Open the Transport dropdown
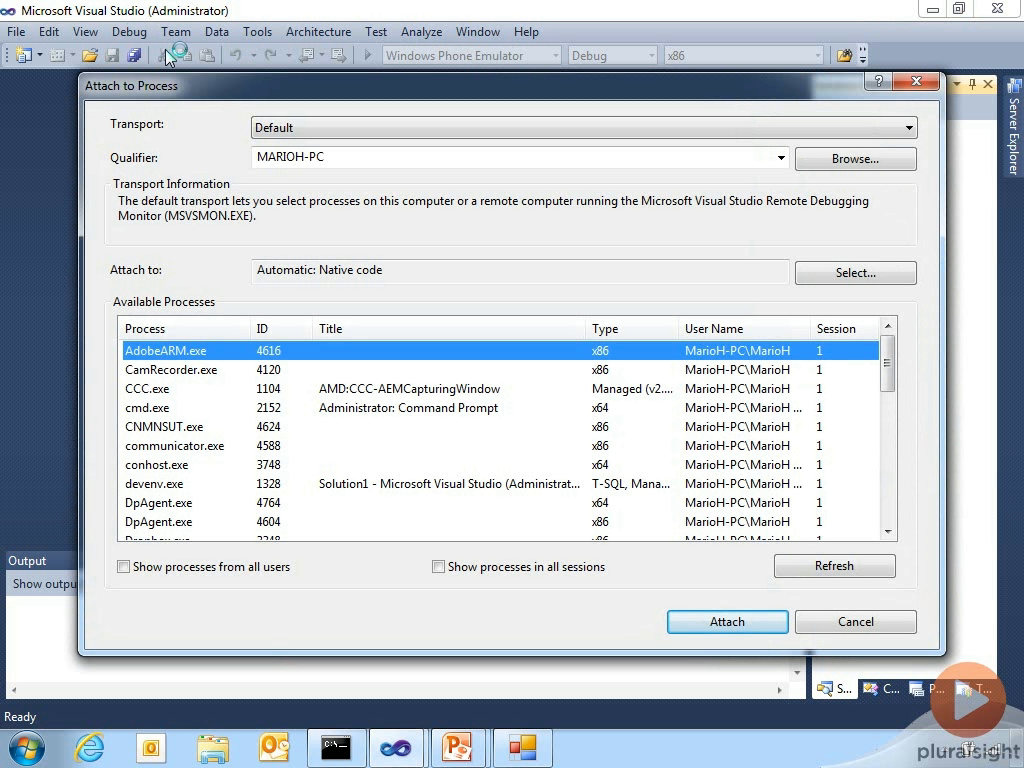Screen dimensions: 1024x768 point(584,127)
